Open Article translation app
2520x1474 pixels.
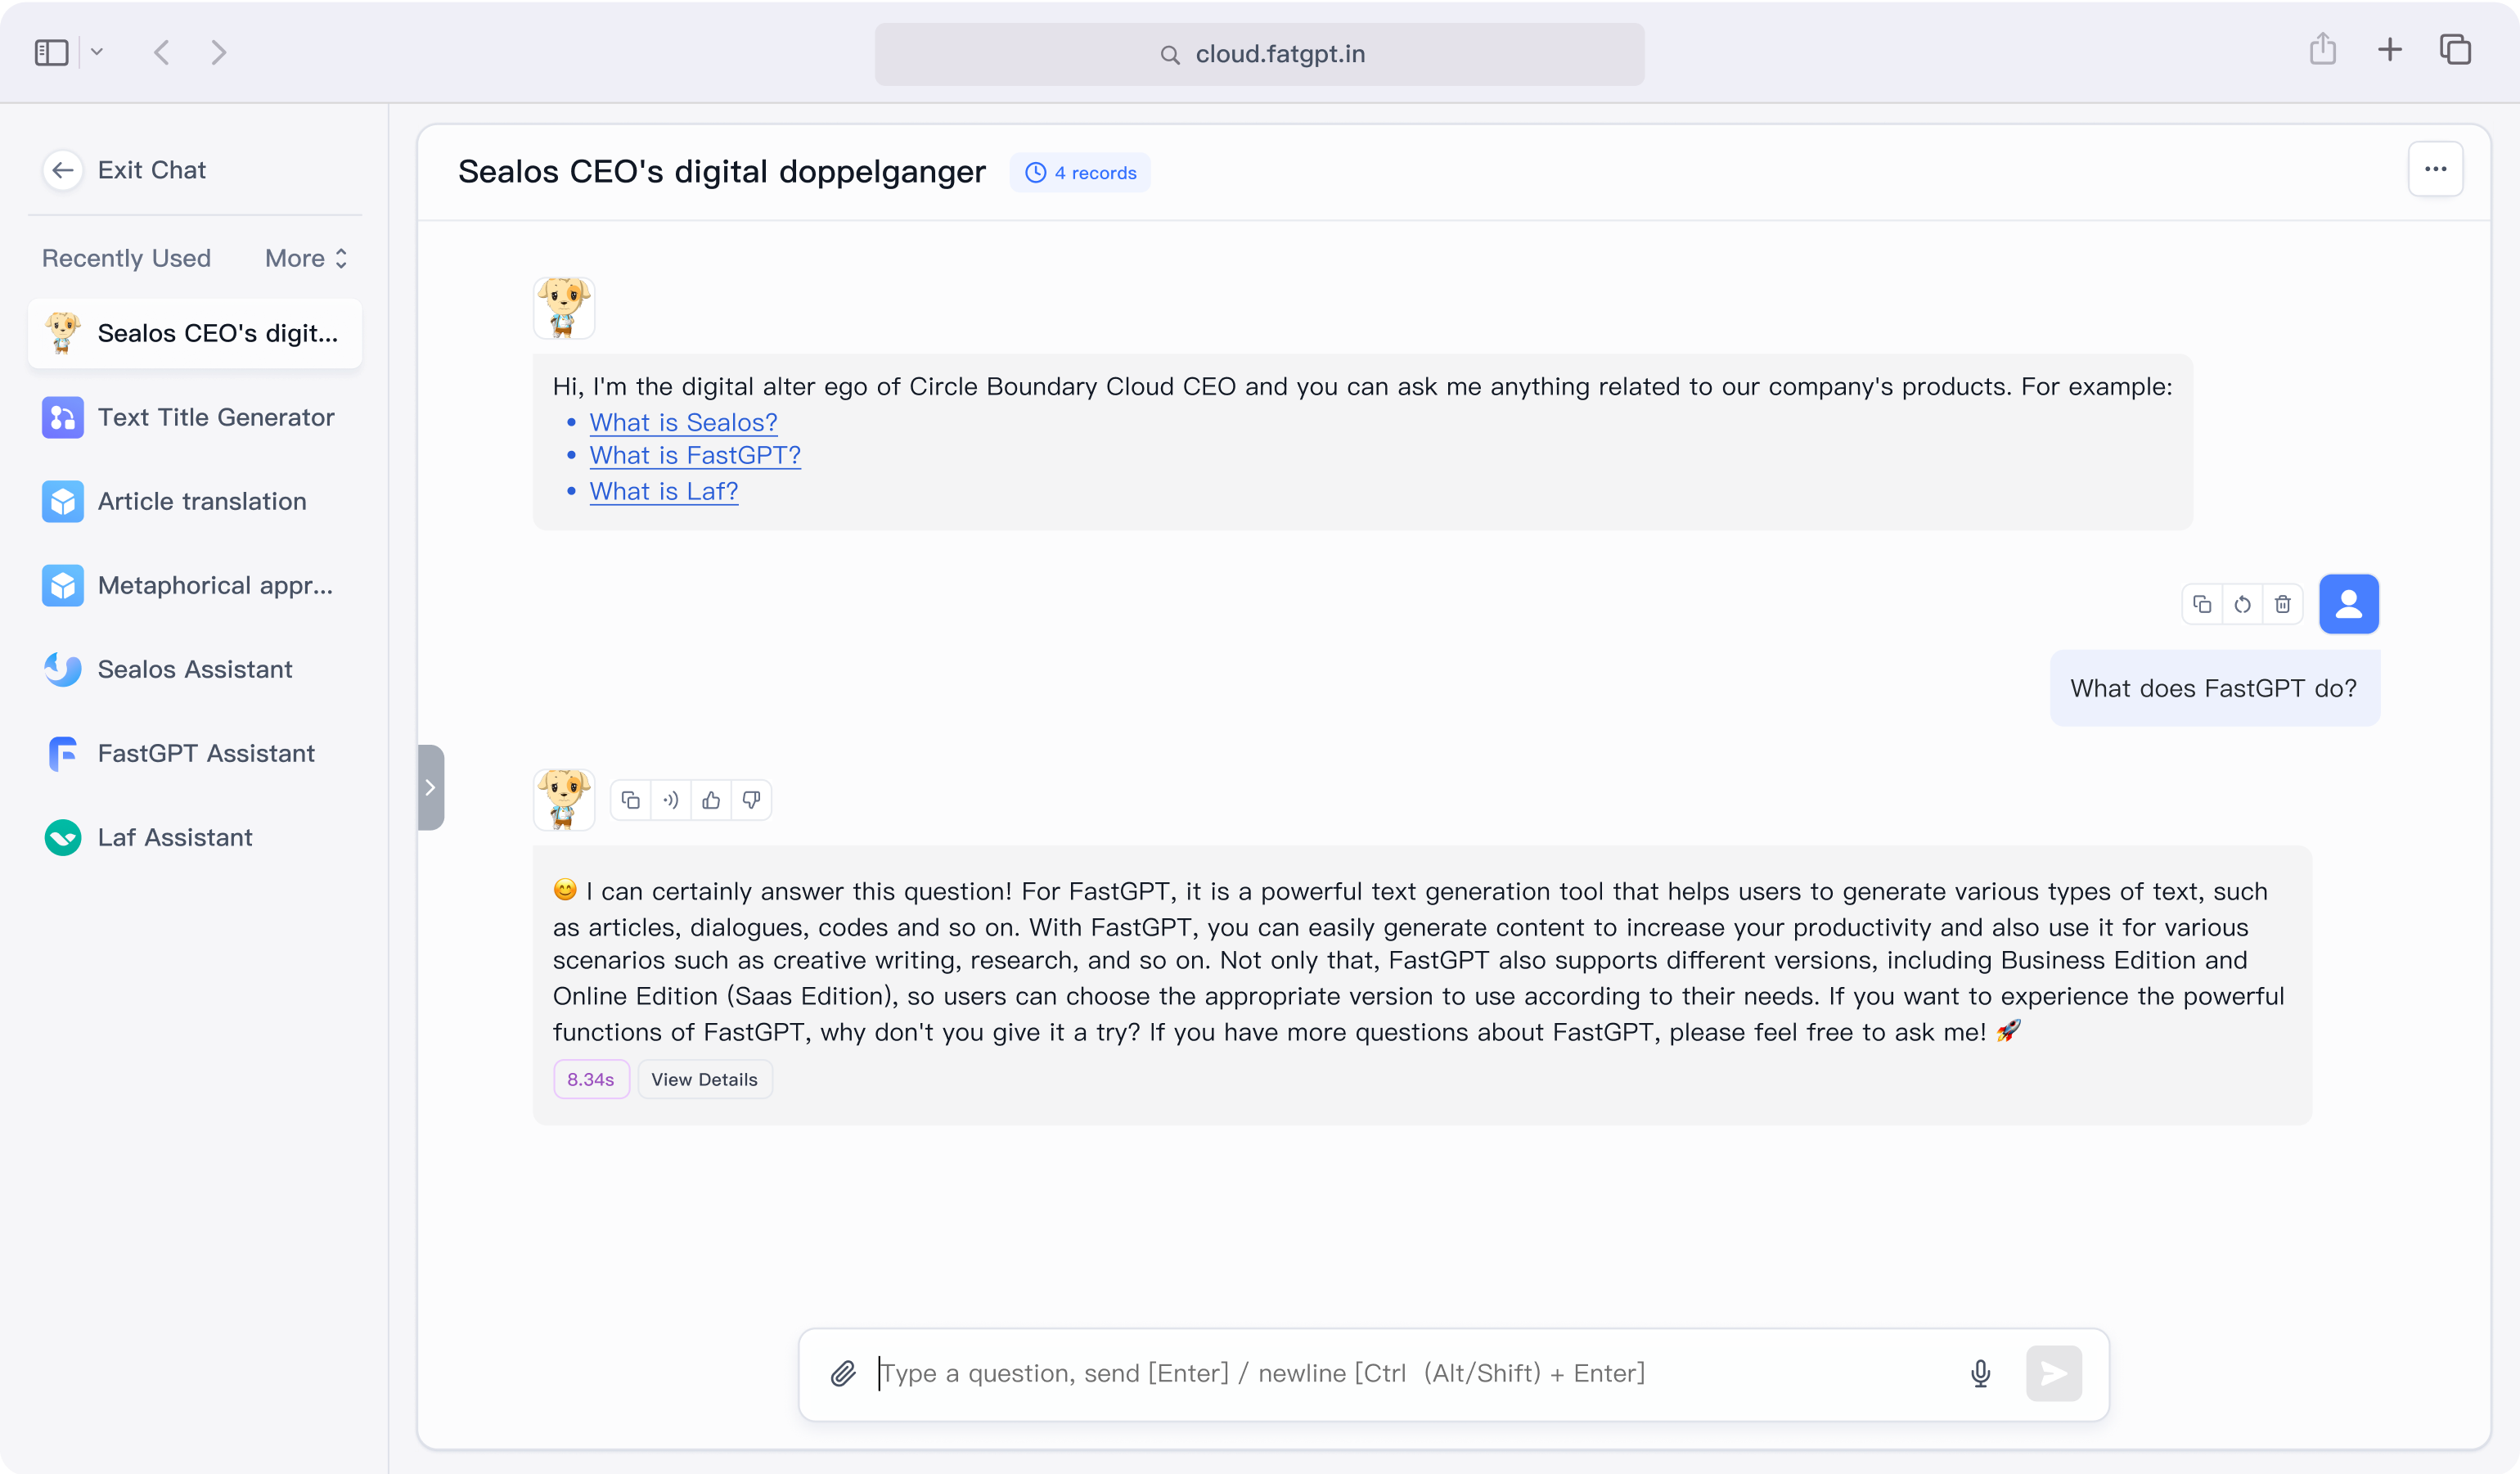(x=195, y=501)
